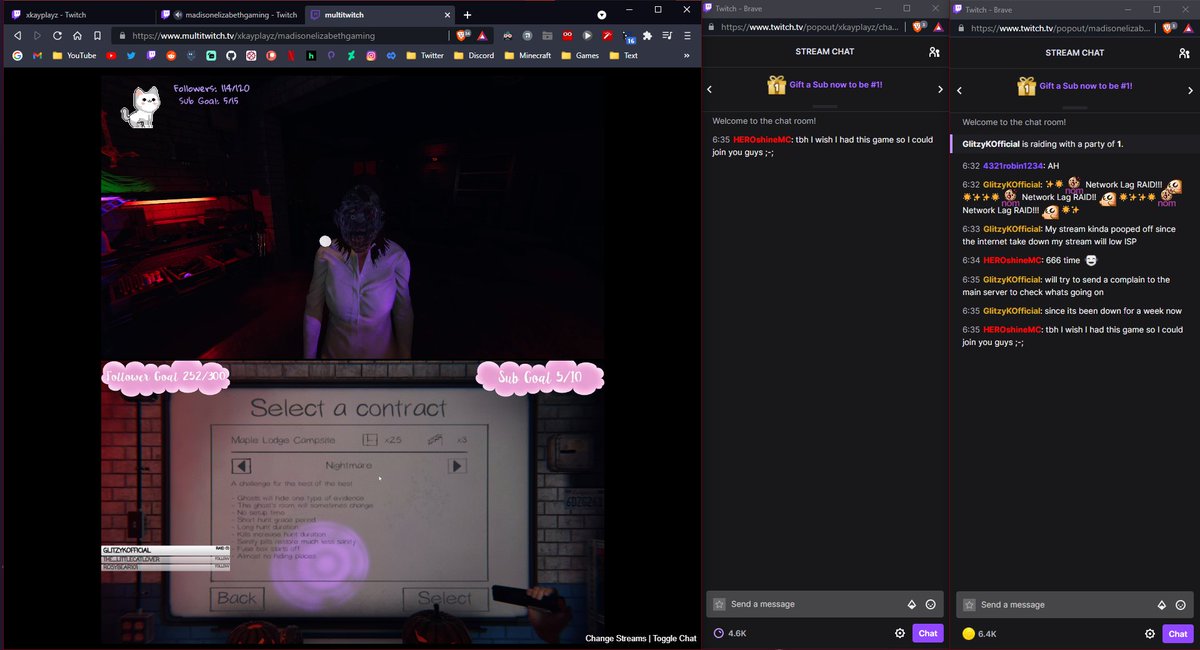Click the xkayplayz stream video

coord(352,218)
